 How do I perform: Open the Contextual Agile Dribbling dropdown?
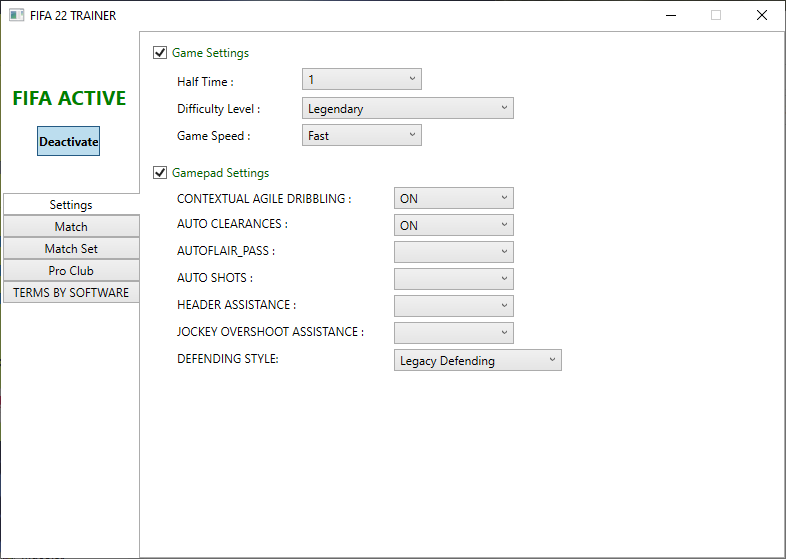click(454, 199)
